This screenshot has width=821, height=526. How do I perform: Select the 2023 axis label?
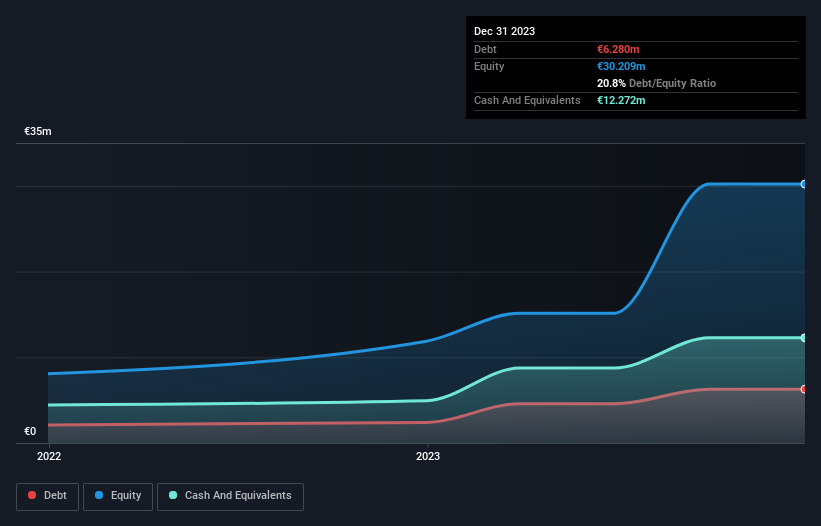click(428, 456)
